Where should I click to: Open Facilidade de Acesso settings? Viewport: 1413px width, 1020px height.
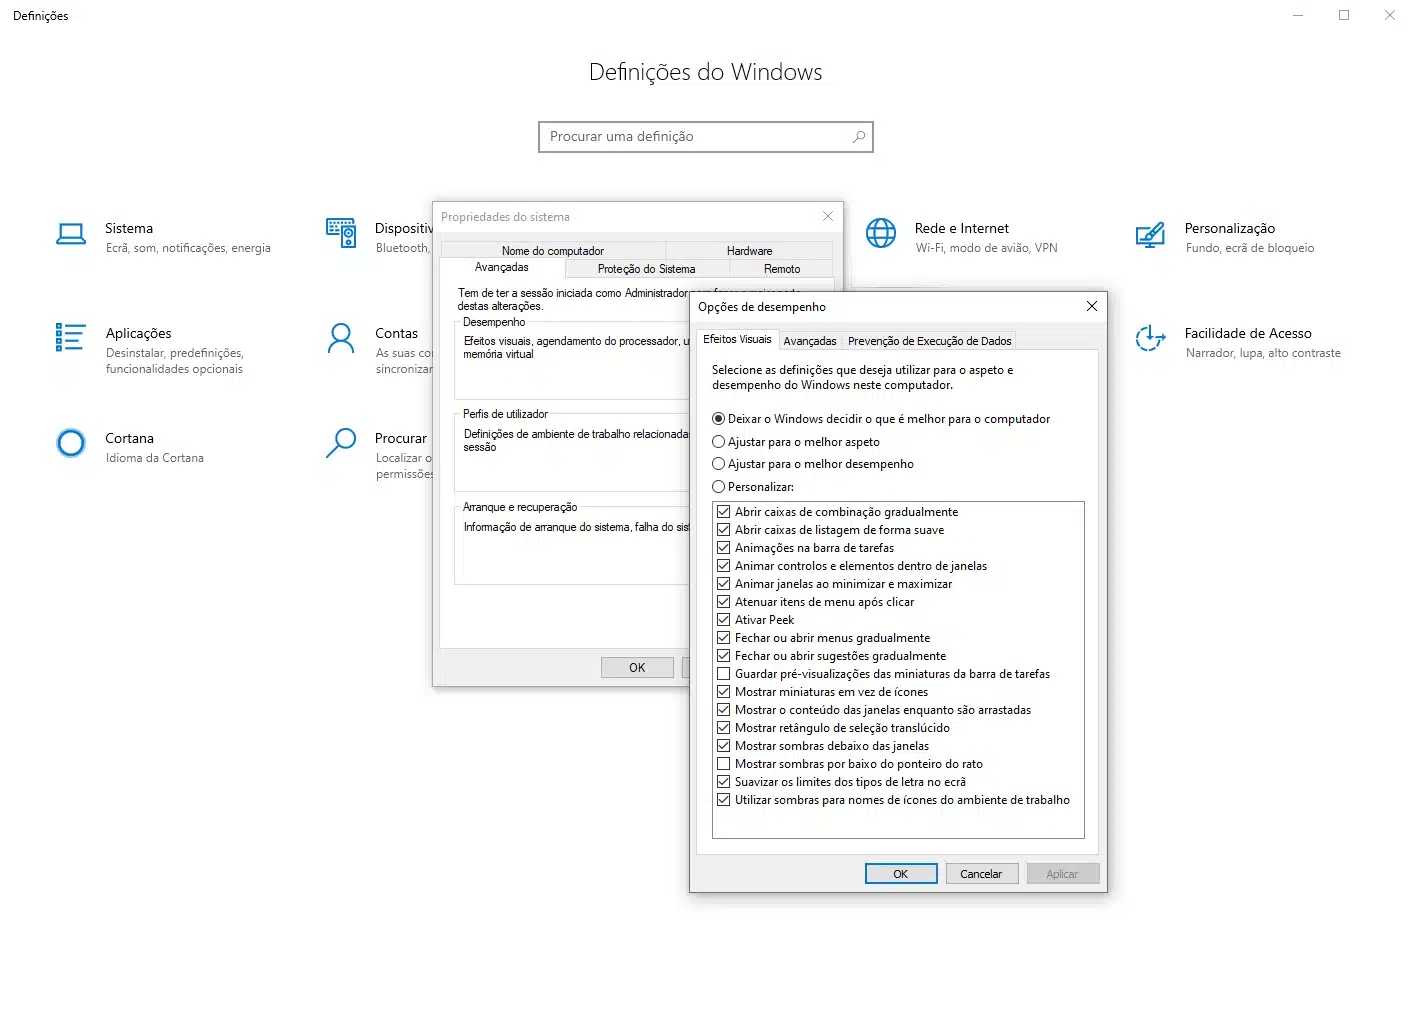[1238, 342]
